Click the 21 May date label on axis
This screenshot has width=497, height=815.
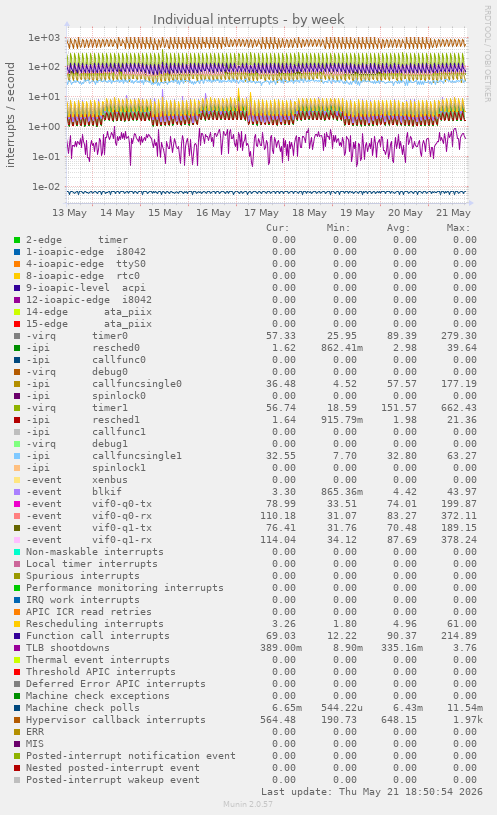point(453,213)
